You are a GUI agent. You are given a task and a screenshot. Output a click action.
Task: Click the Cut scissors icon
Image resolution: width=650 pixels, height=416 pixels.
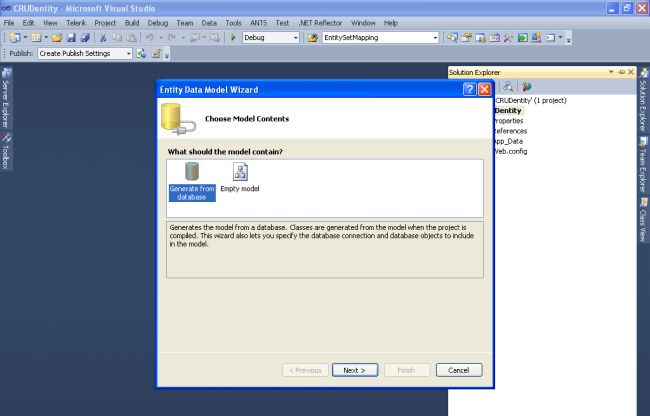[103, 38]
